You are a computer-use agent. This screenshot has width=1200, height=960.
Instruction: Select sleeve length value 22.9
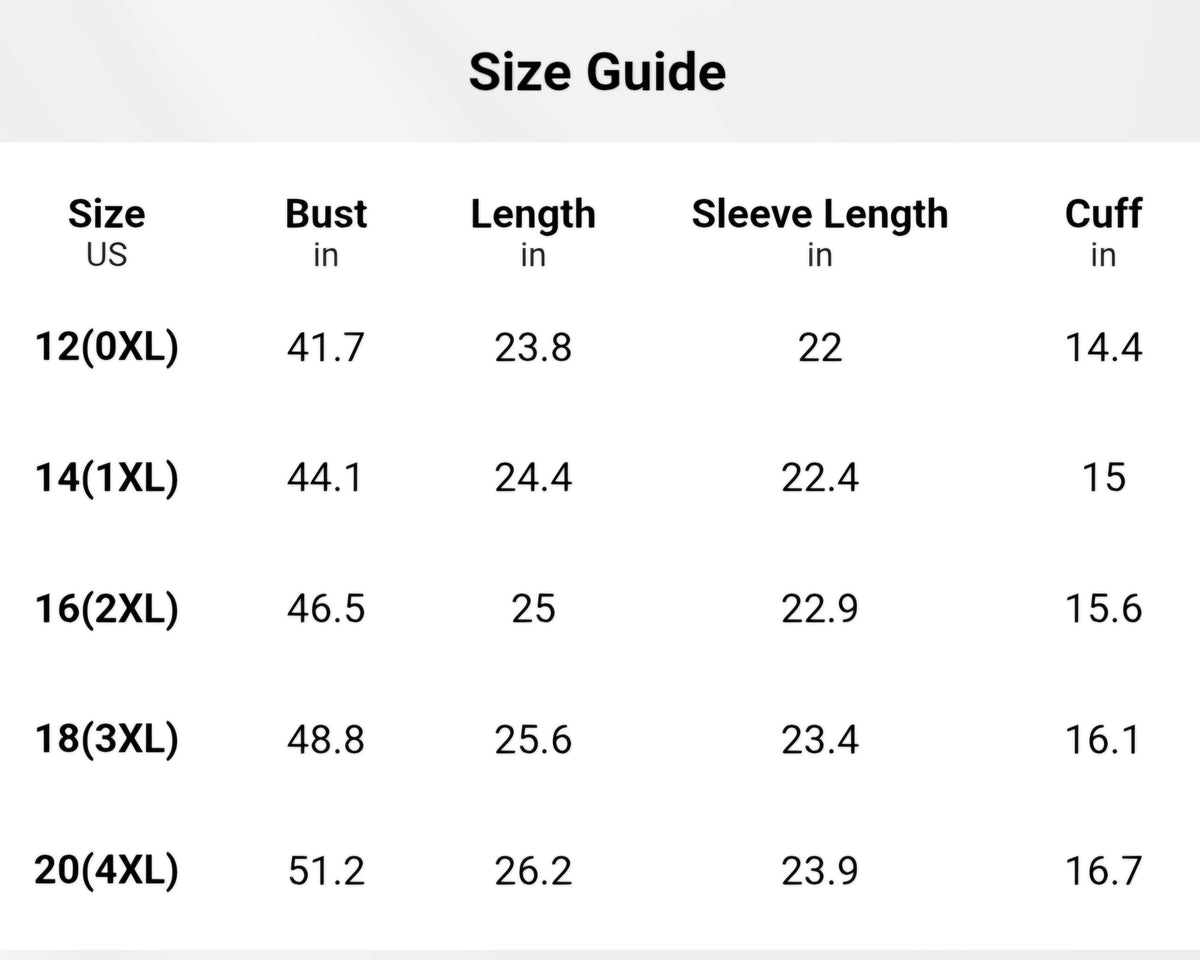(820, 609)
